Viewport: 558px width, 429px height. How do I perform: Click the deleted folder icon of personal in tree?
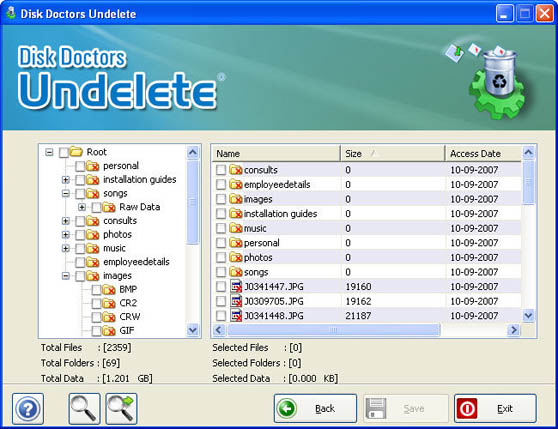[x=93, y=166]
